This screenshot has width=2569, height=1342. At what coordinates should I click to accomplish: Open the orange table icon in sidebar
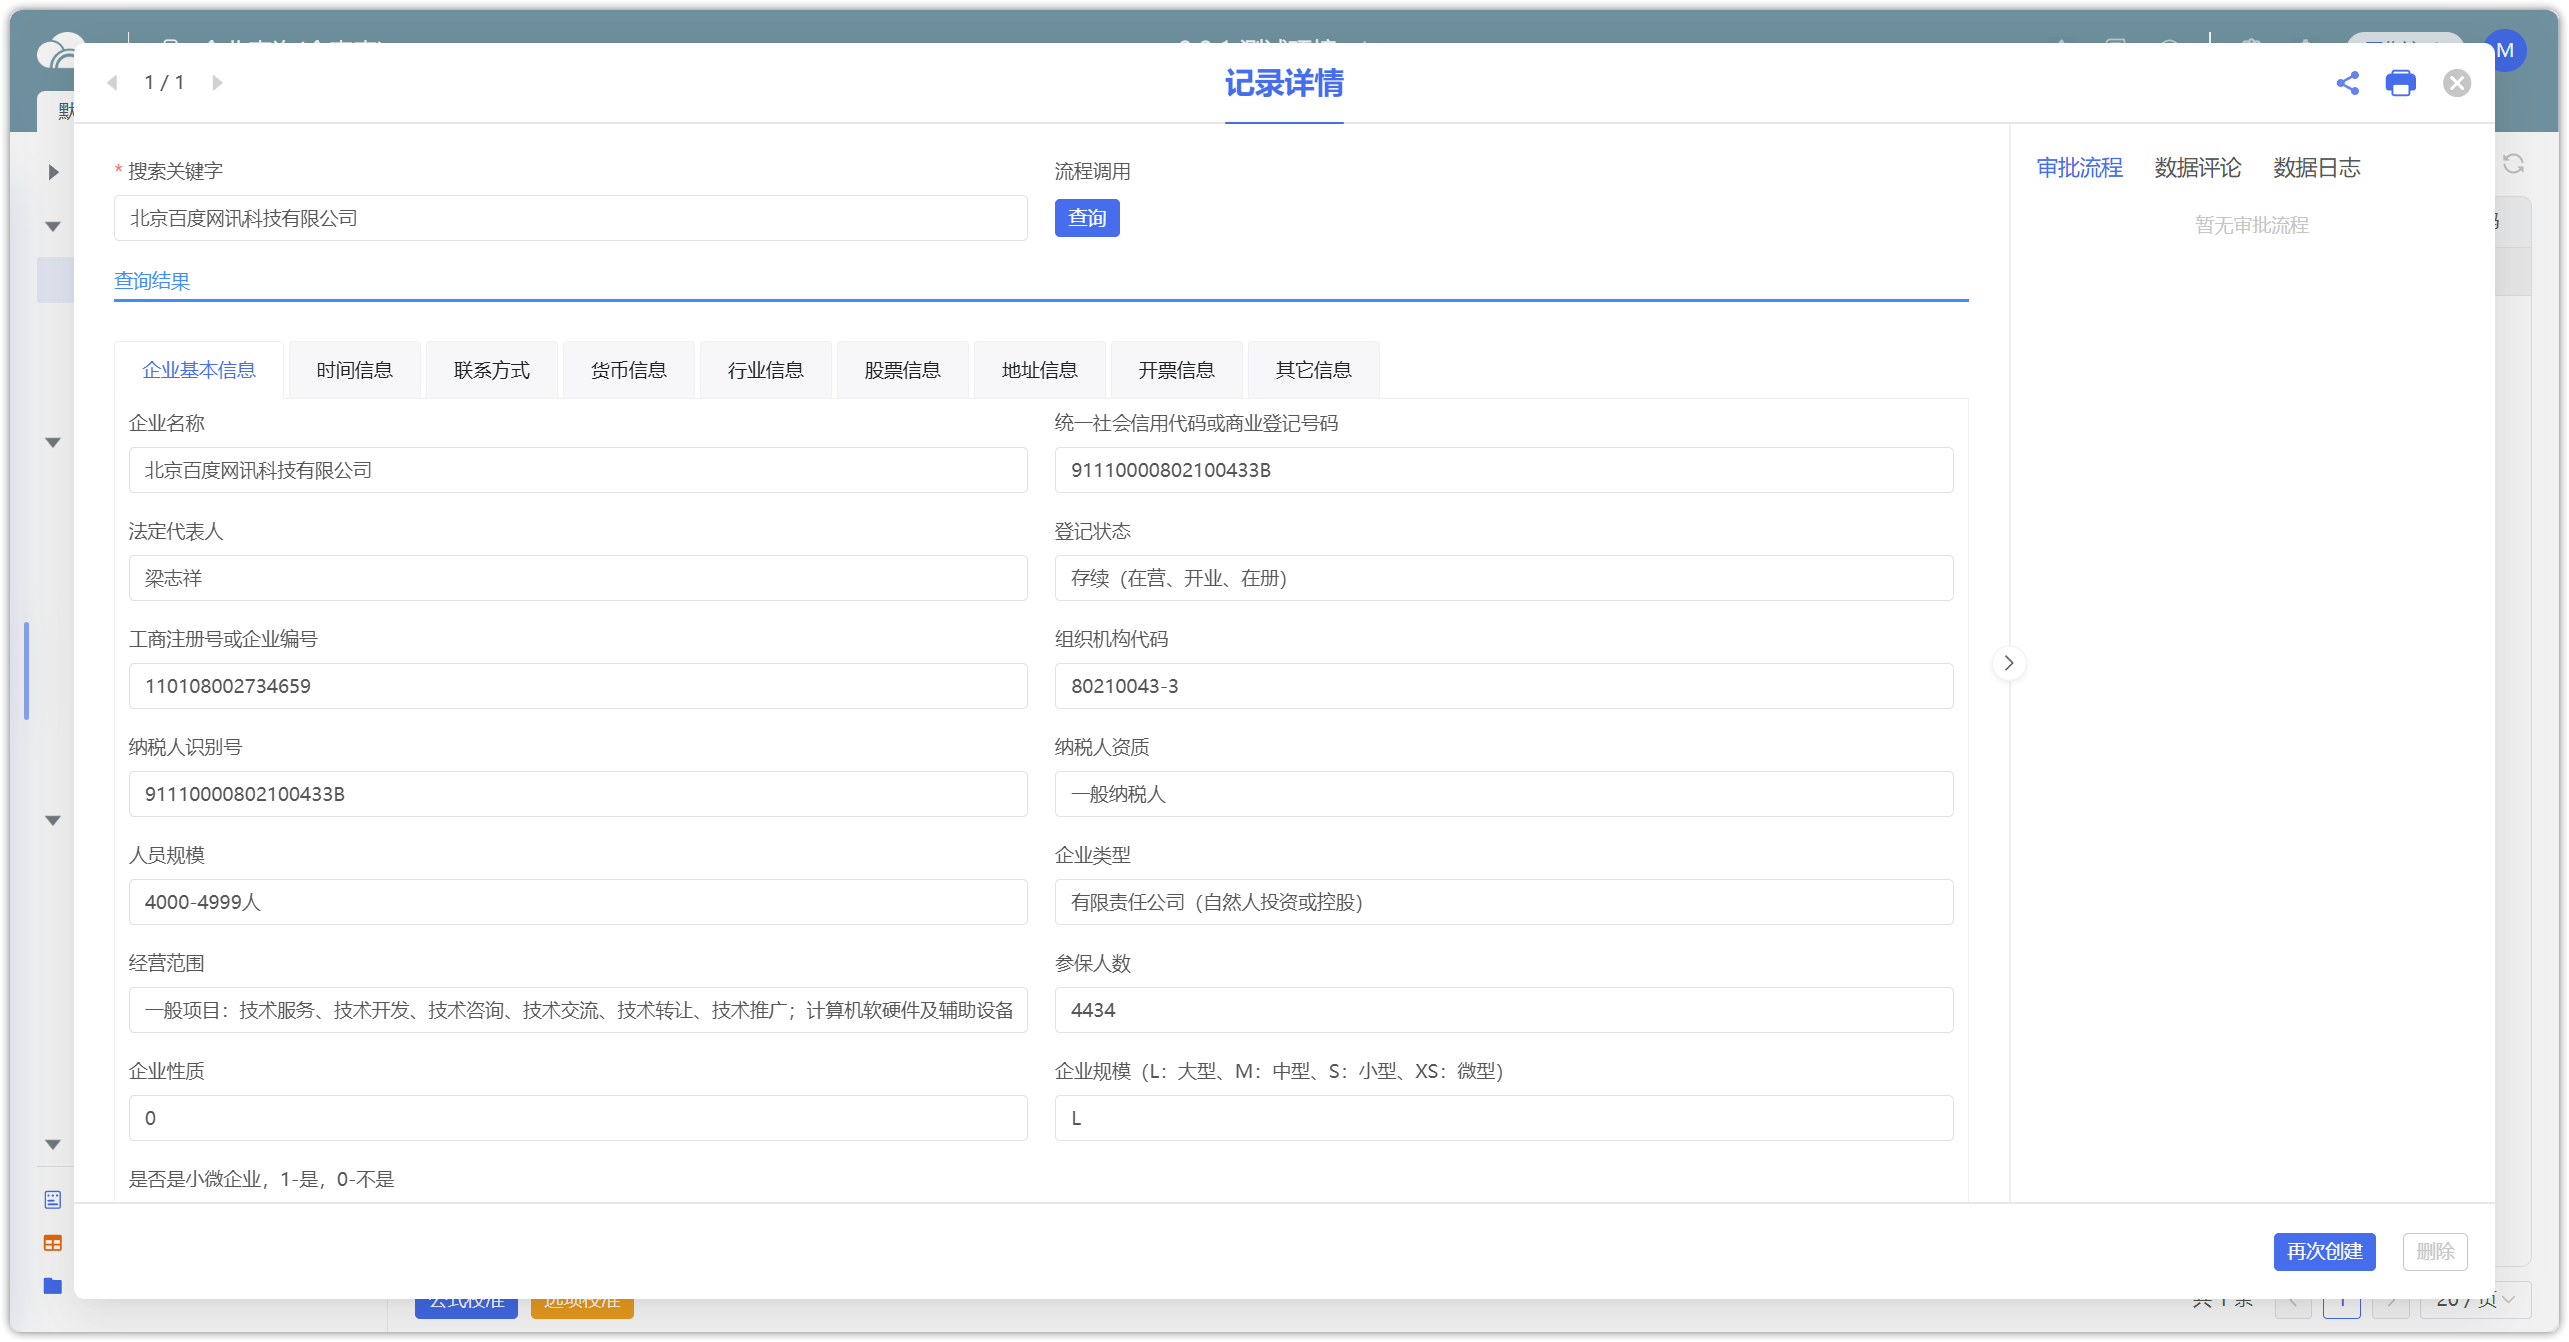(53, 1243)
